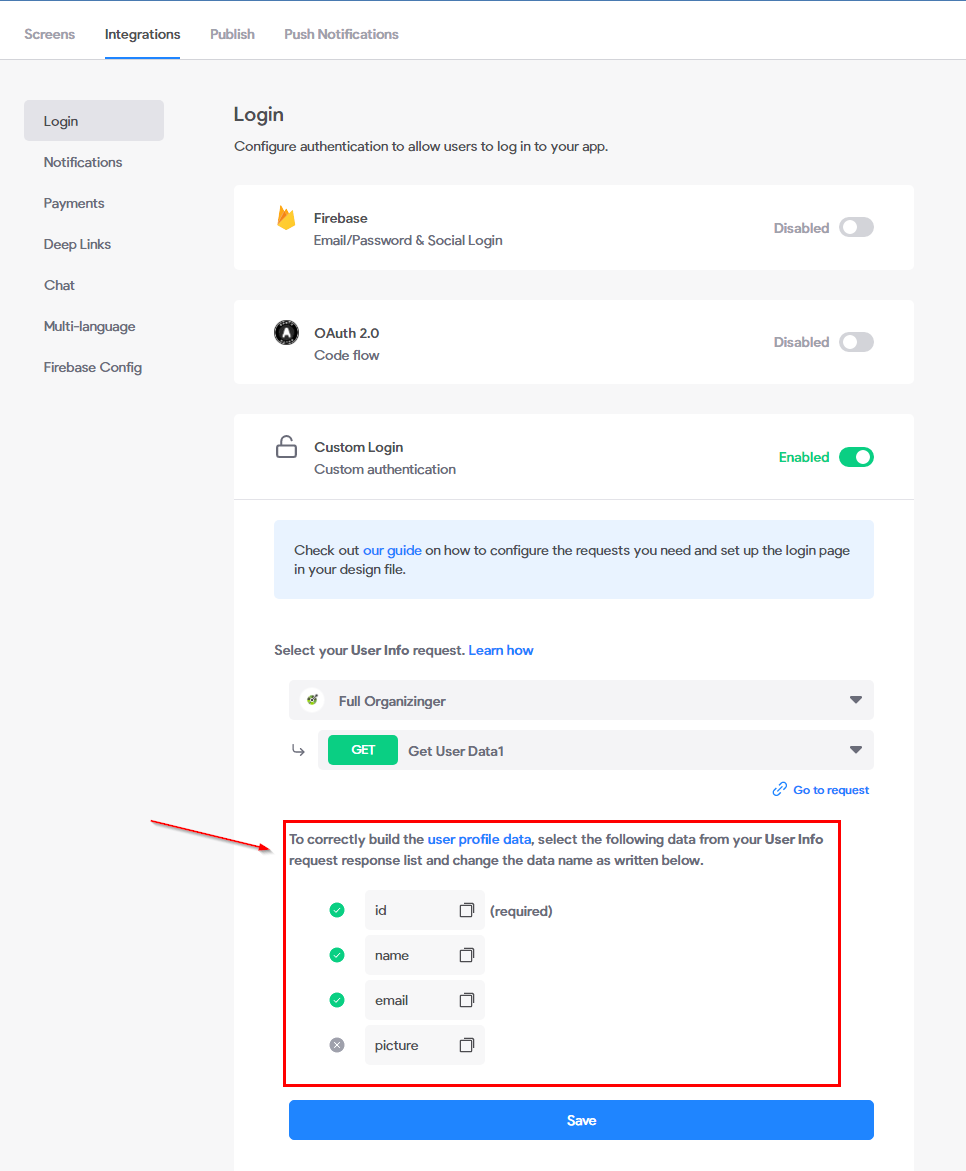966x1171 pixels.
Task: Open the 'our guide' link
Action: (x=392, y=550)
